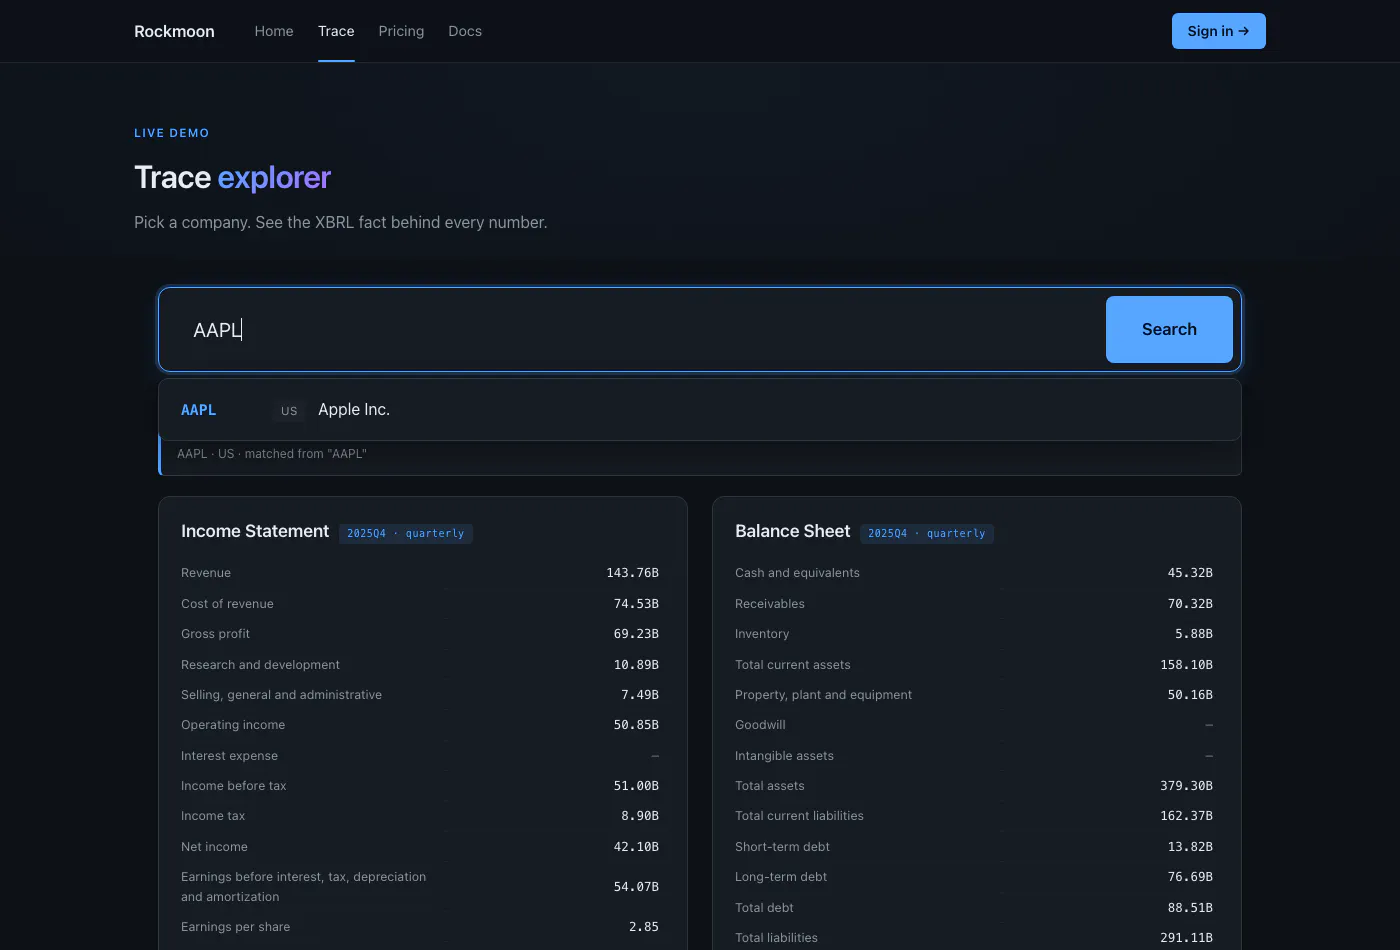This screenshot has width=1400, height=950.
Task: Click the Net income row label
Action: (214, 847)
